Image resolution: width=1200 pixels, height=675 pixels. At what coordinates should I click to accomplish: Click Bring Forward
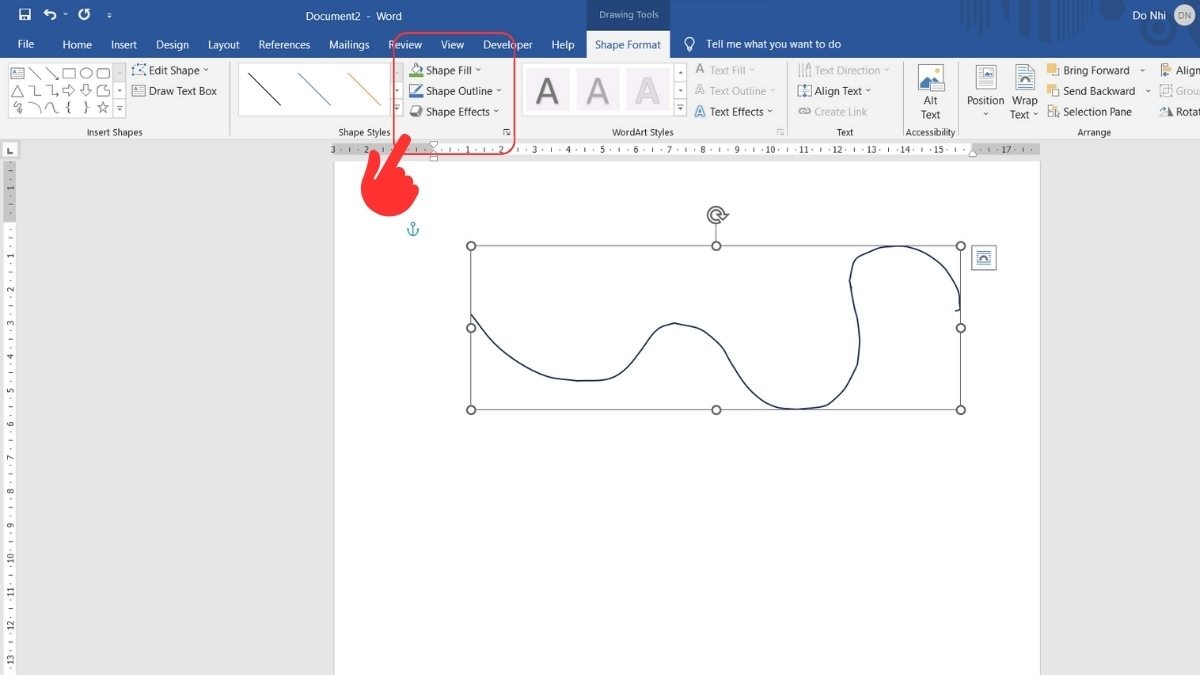point(1088,70)
